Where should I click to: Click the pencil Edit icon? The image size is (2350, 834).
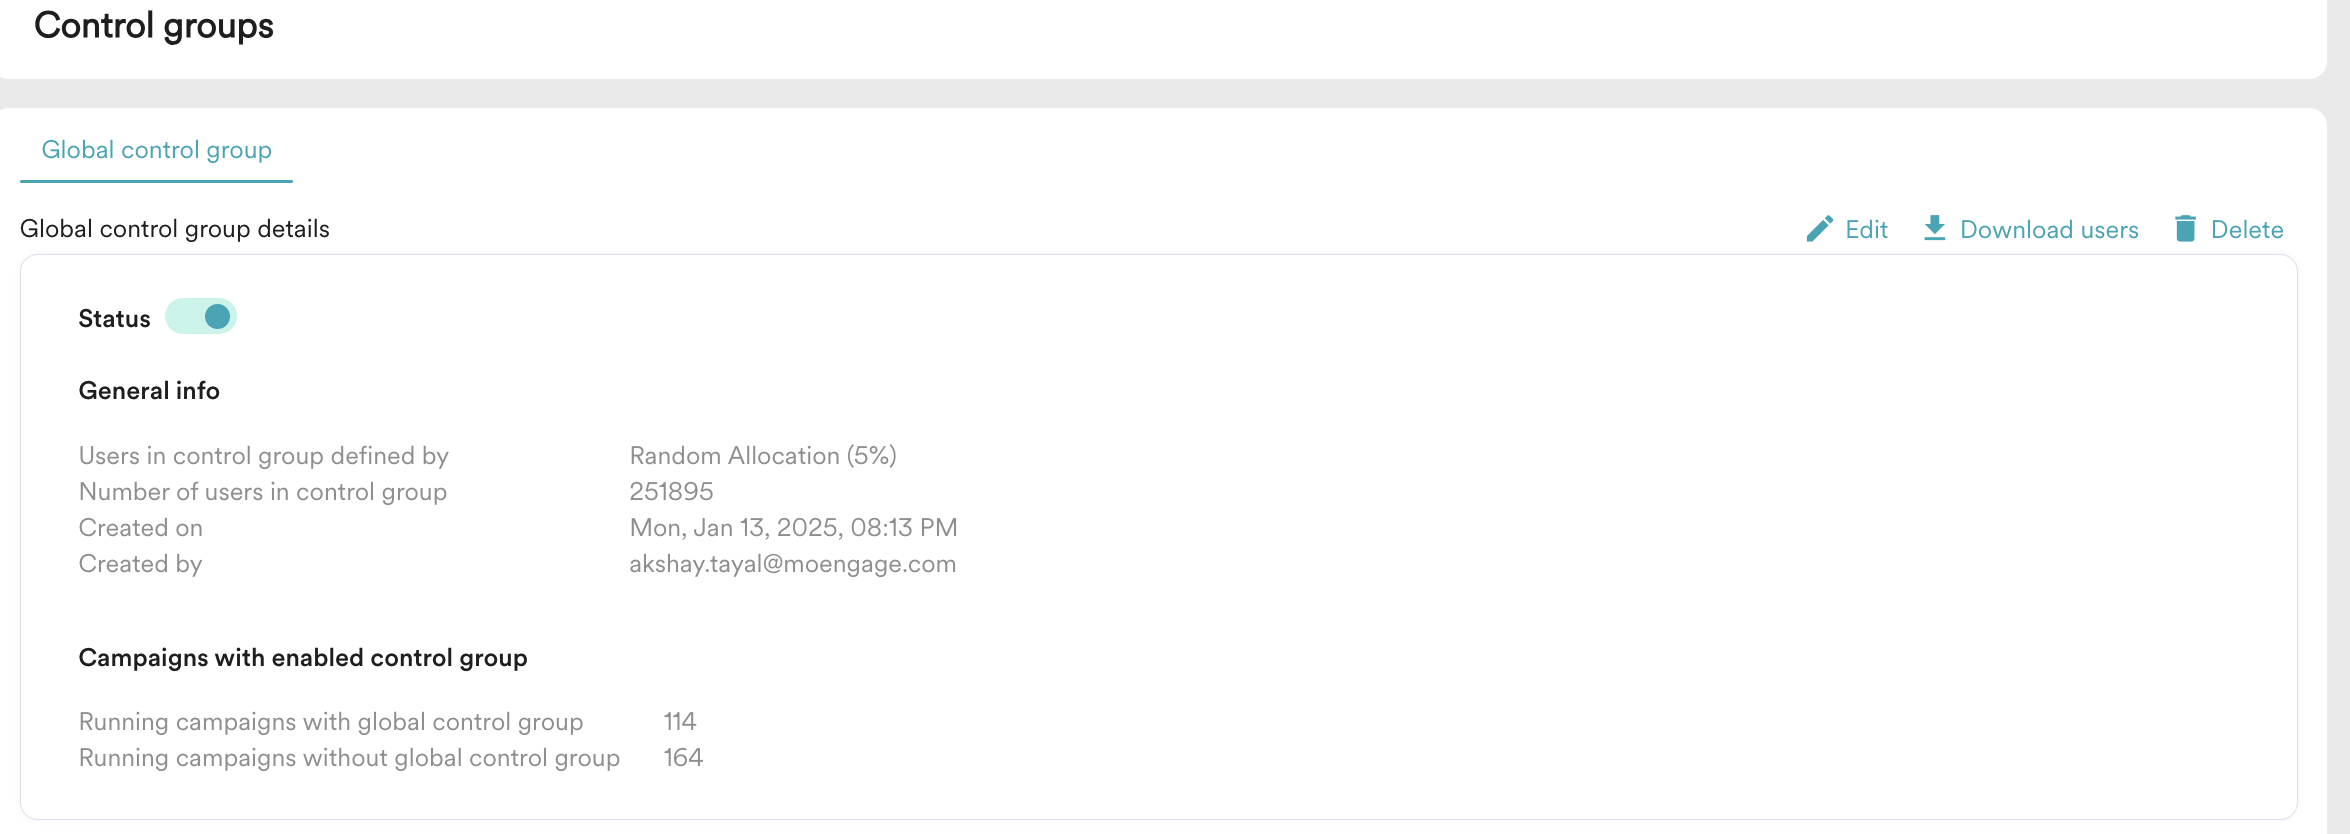[x=1819, y=229]
